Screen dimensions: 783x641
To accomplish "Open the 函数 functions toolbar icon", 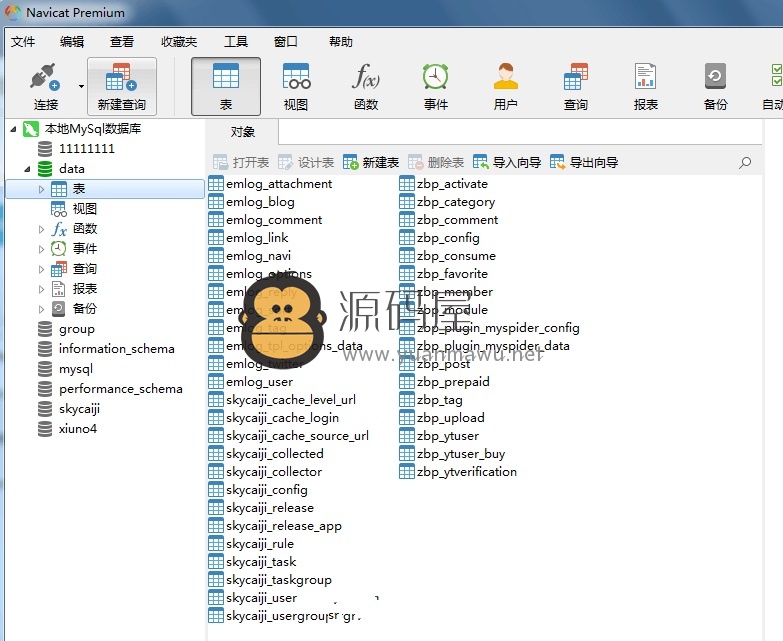I will tap(366, 86).
